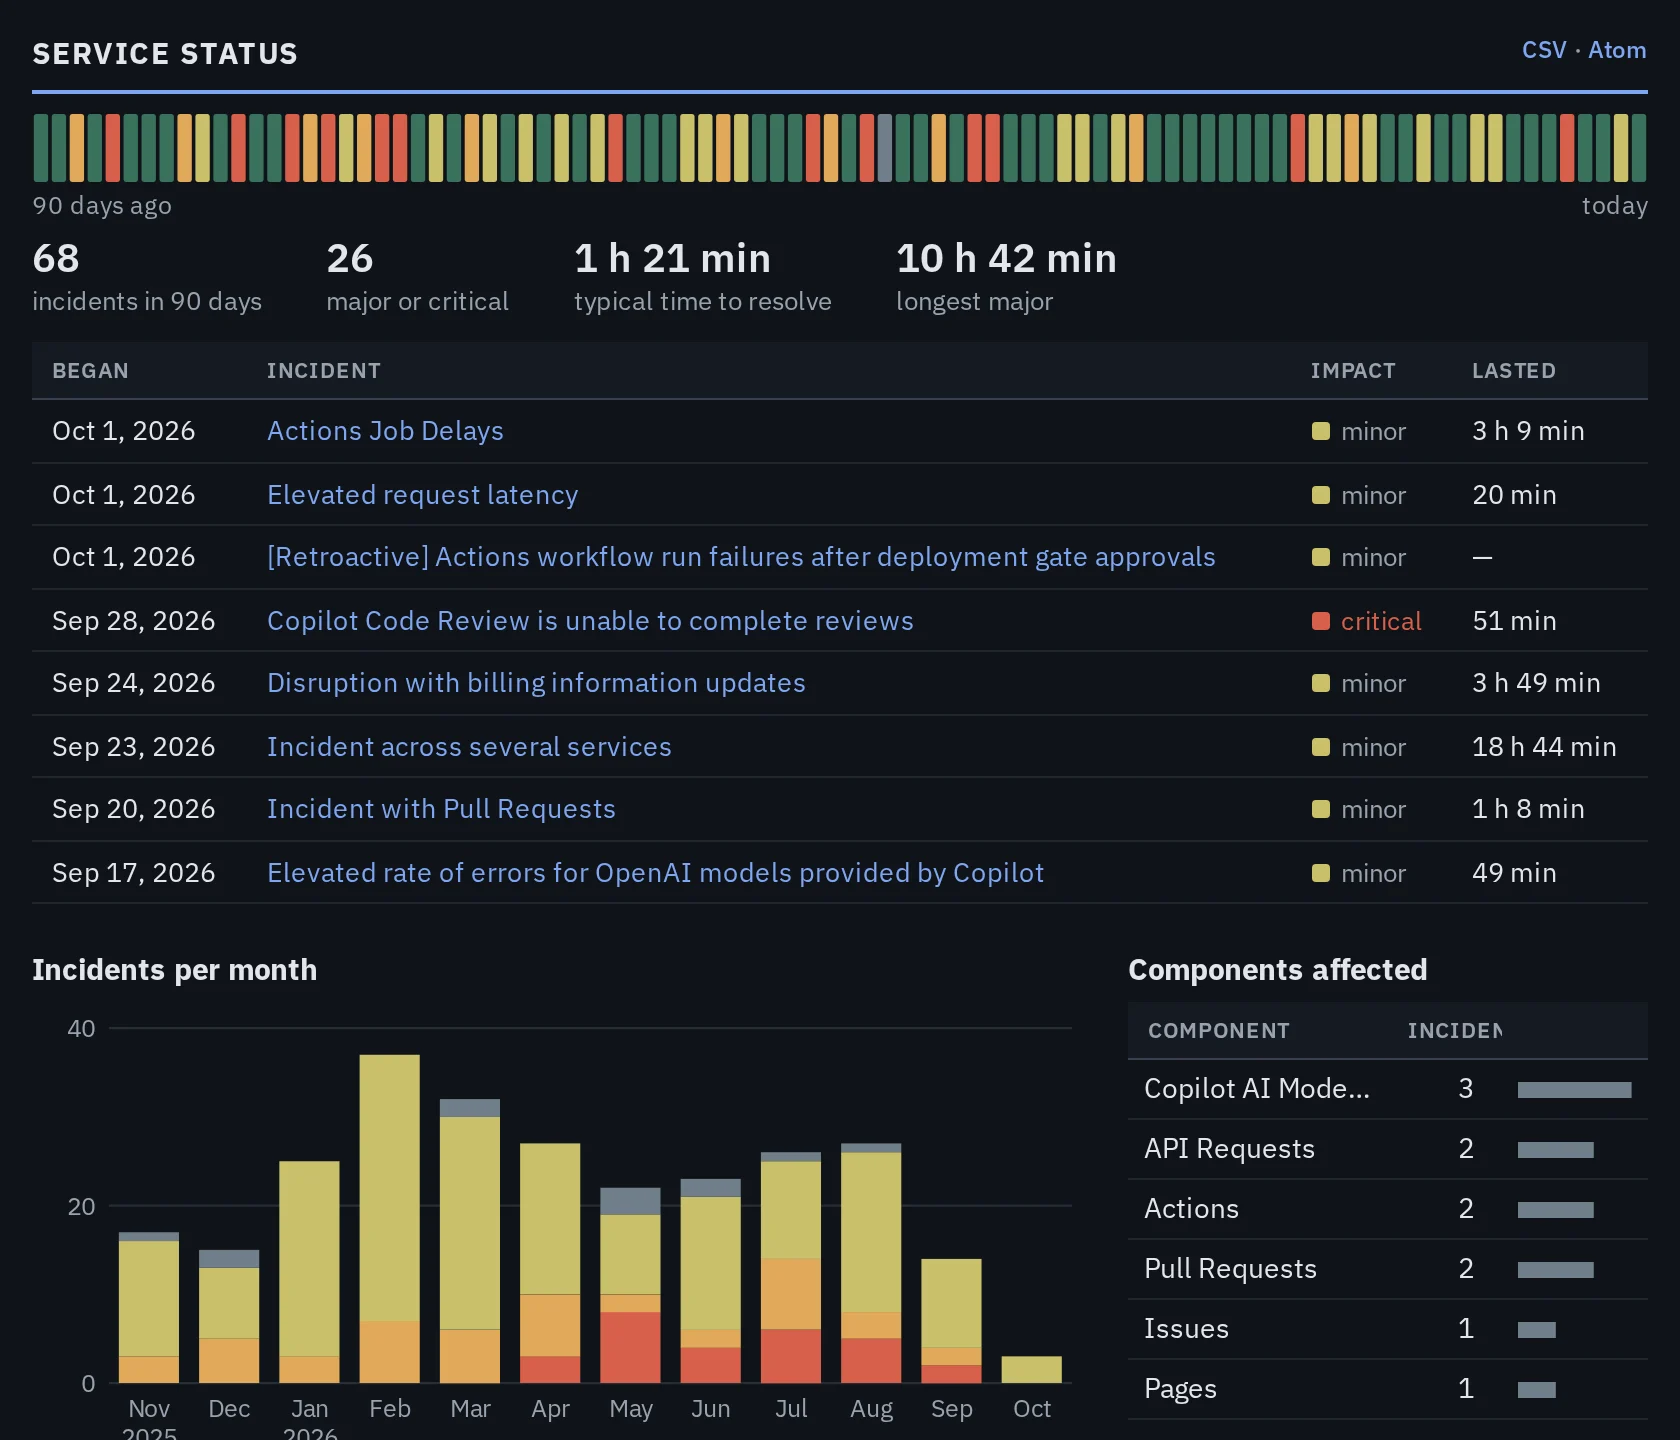
Task: Click the Copilot AI Mode incident count bar
Action: (x=1574, y=1090)
